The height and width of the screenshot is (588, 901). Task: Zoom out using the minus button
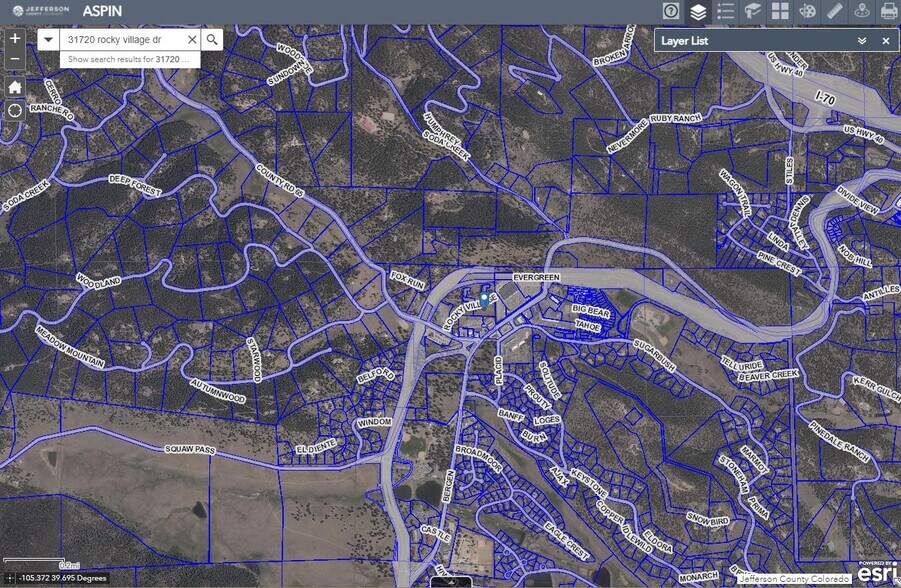pos(15,58)
